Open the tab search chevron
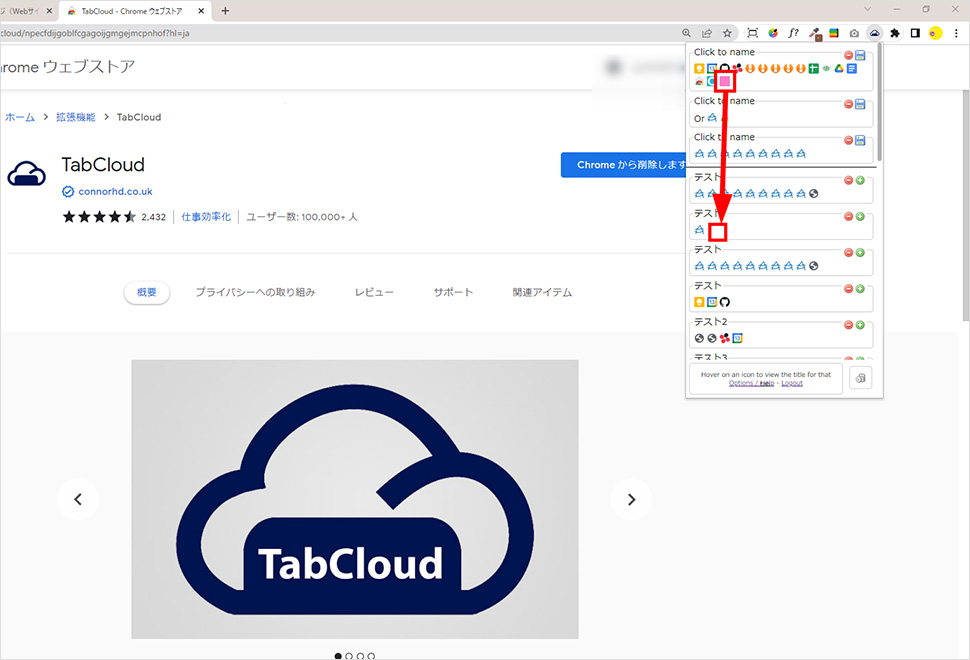Screen dimensions: 970x660 click(x=867, y=9)
